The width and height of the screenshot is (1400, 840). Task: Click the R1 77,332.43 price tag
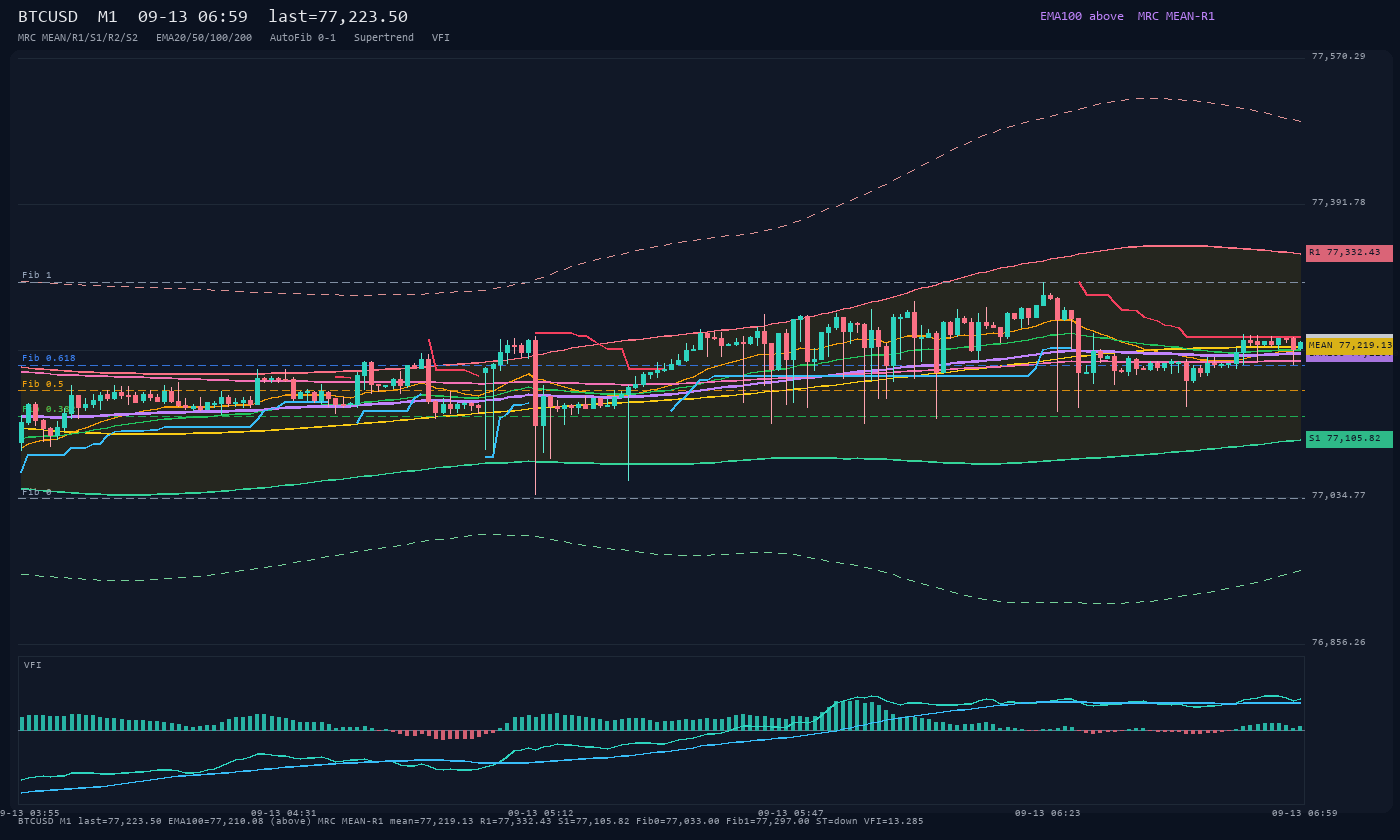coord(1349,253)
